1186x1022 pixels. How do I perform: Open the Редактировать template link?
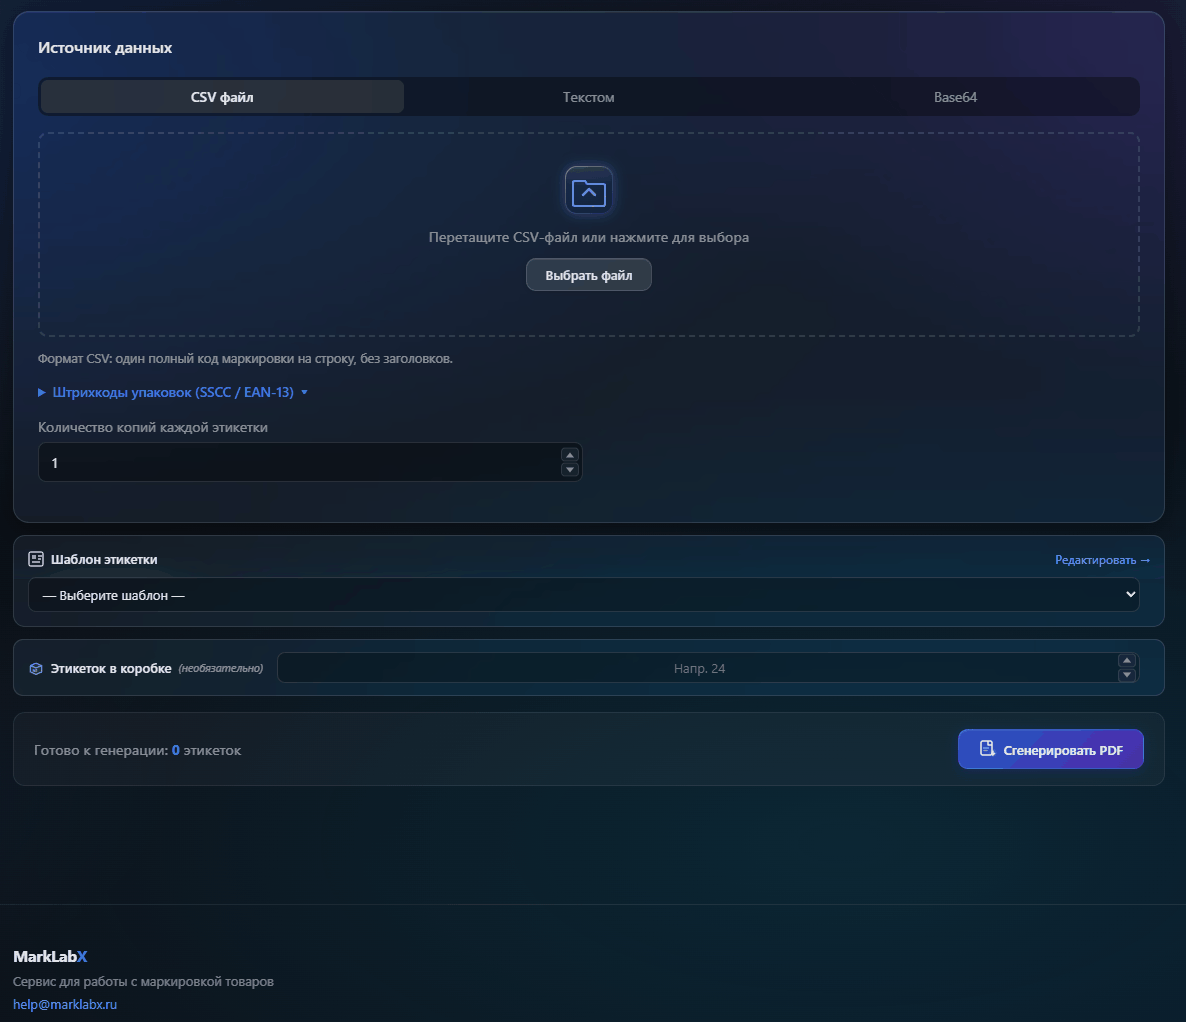(1102, 560)
